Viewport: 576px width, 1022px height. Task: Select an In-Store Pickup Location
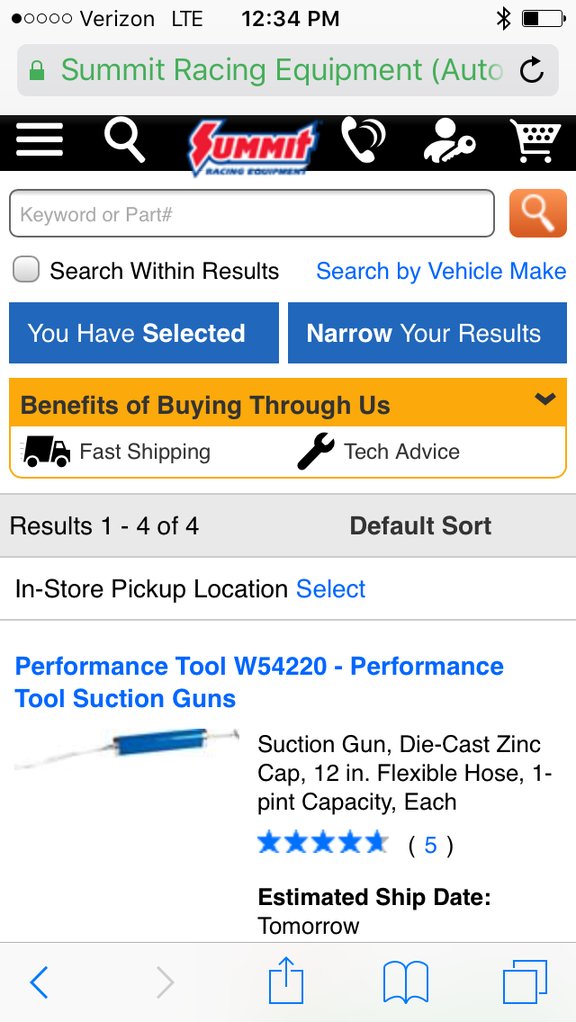pos(330,589)
